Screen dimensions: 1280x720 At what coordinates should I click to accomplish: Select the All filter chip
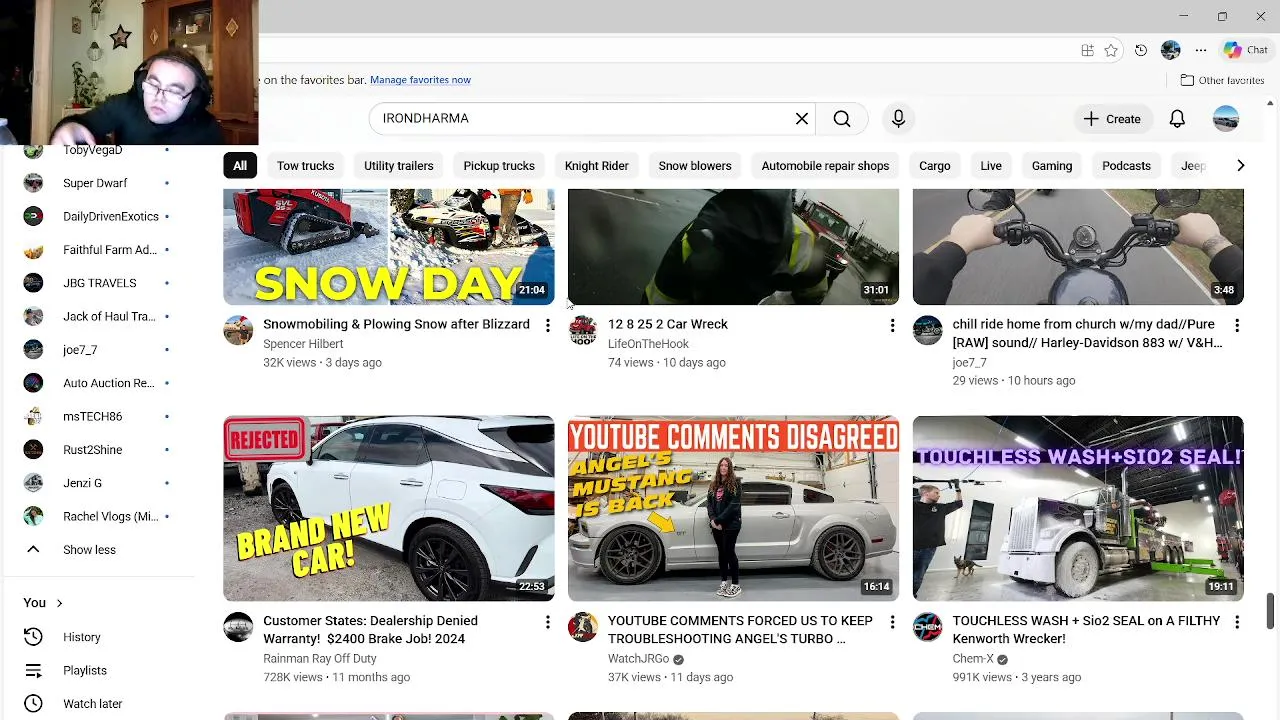click(240, 166)
